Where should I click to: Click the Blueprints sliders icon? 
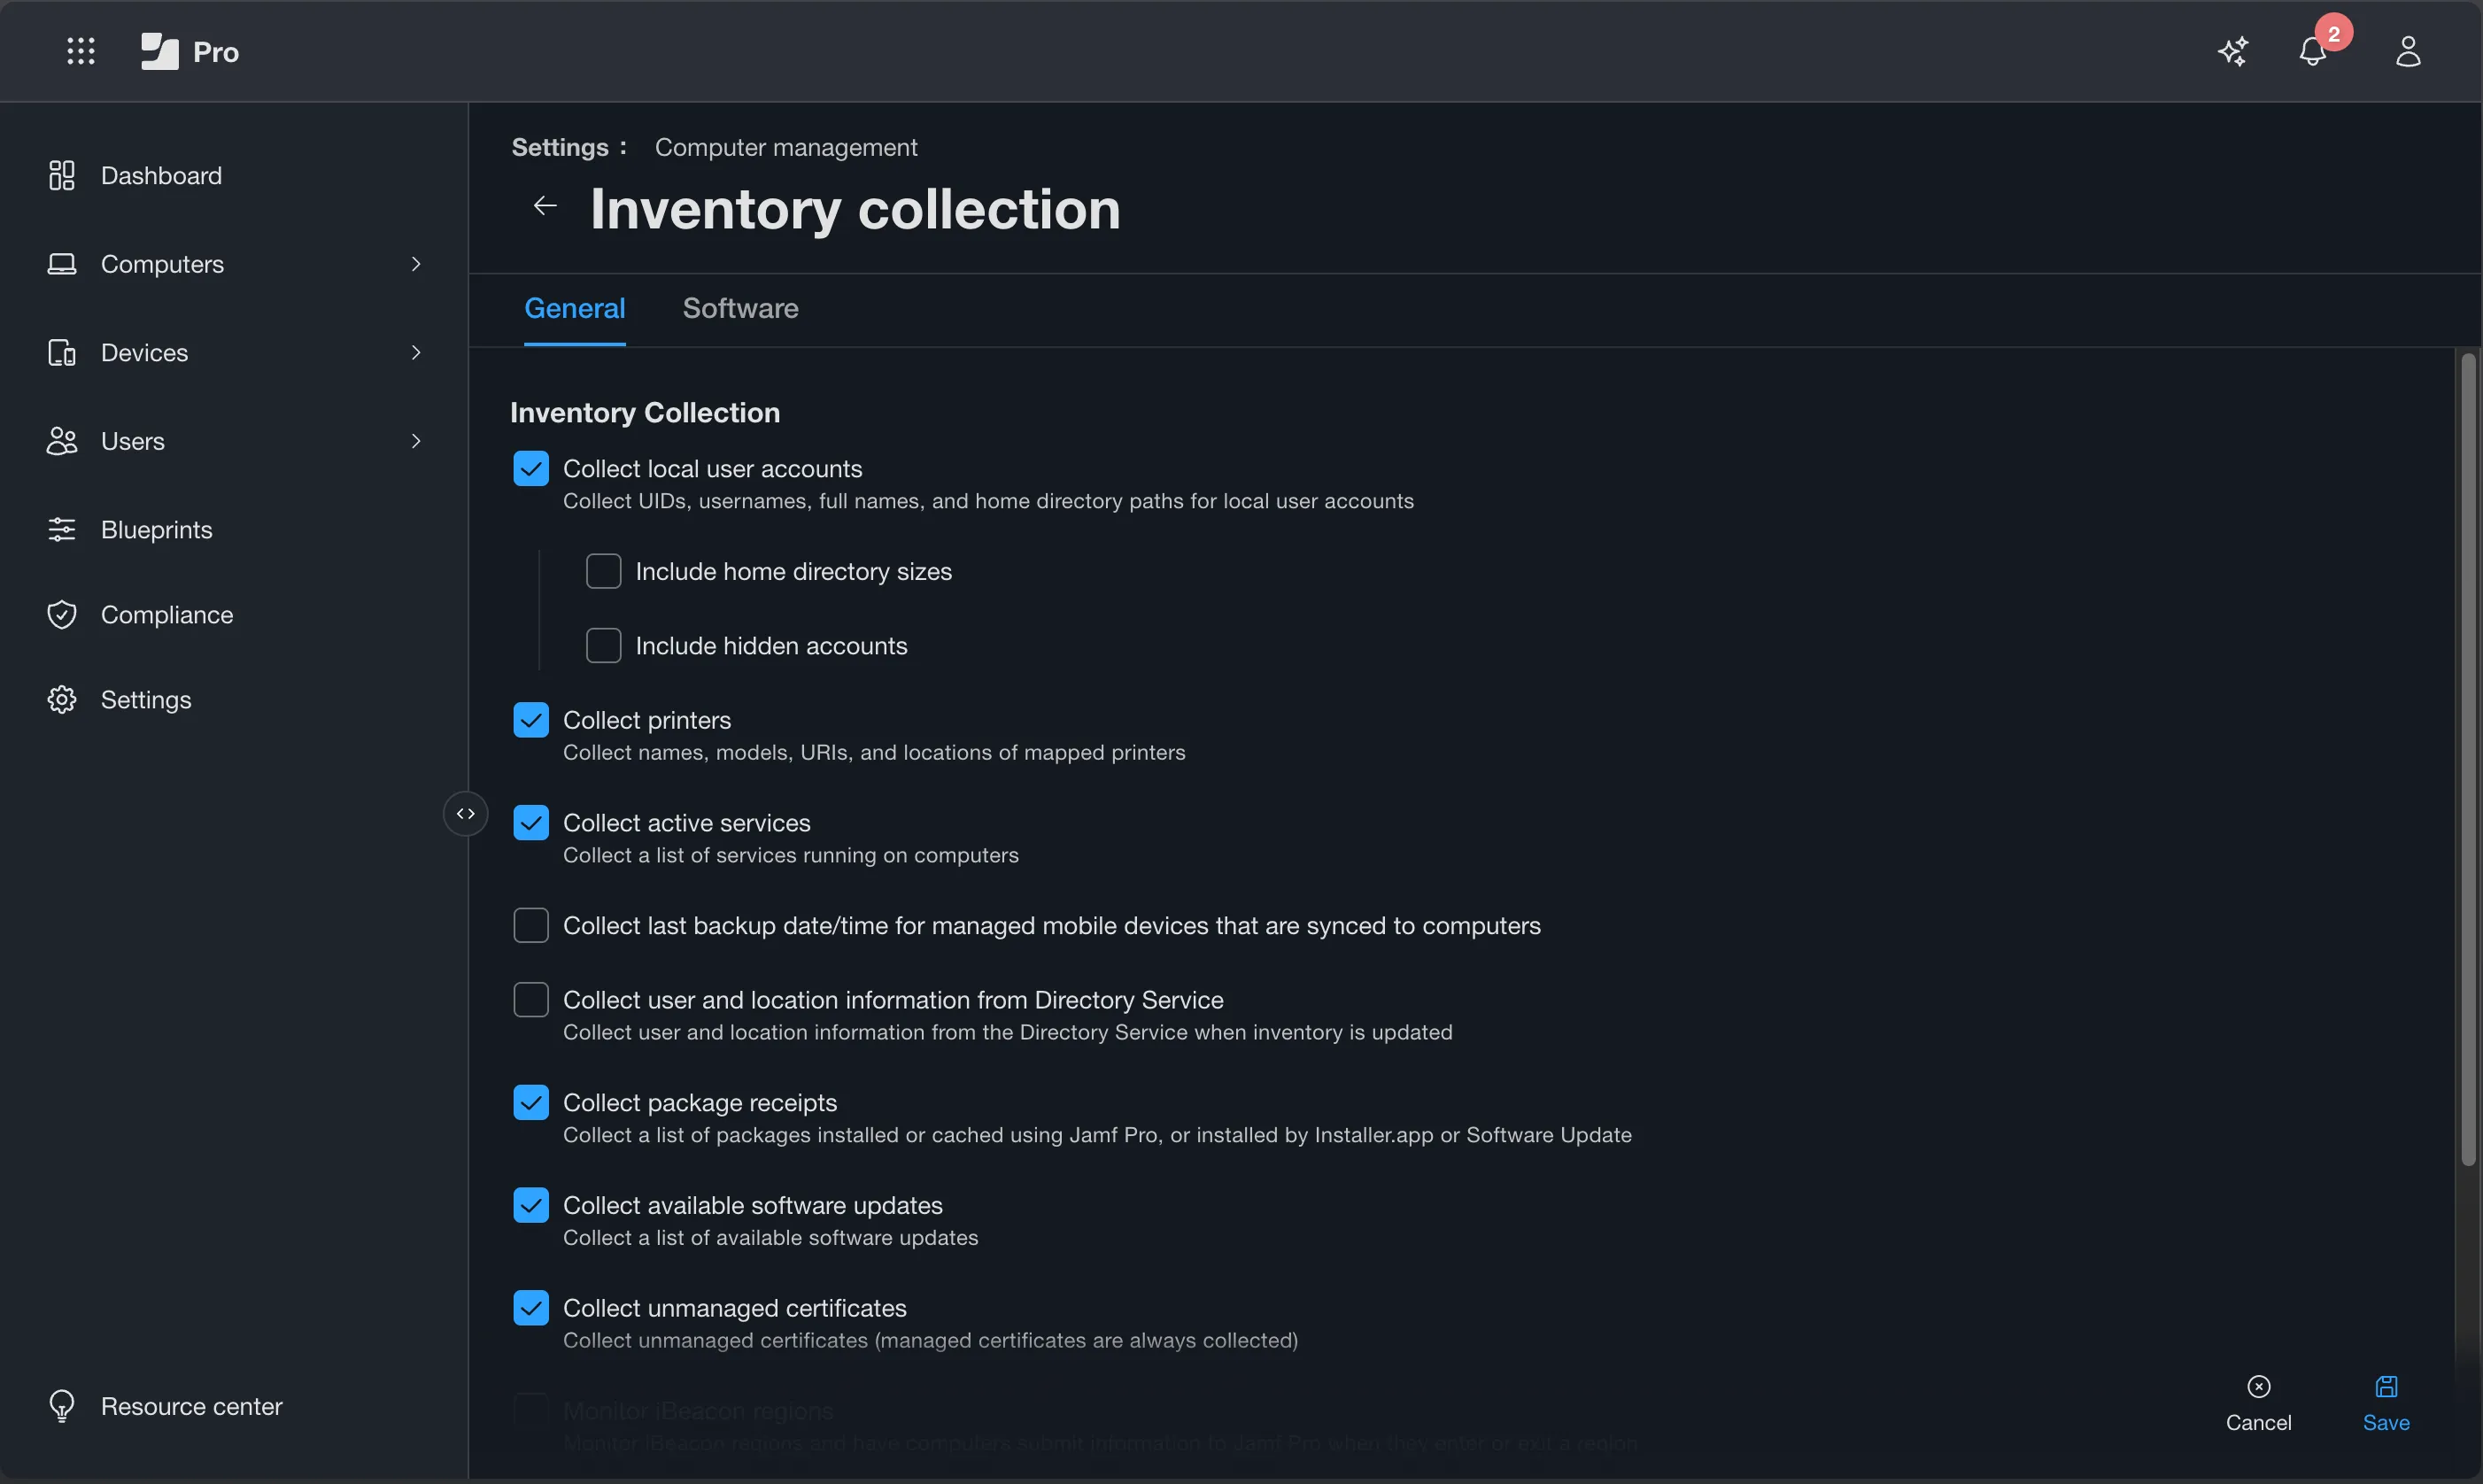tap(62, 530)
